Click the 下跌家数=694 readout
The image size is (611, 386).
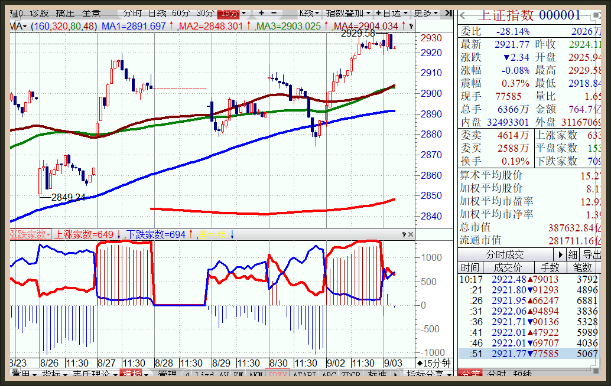pyautogui.click(x=156, y=234)
